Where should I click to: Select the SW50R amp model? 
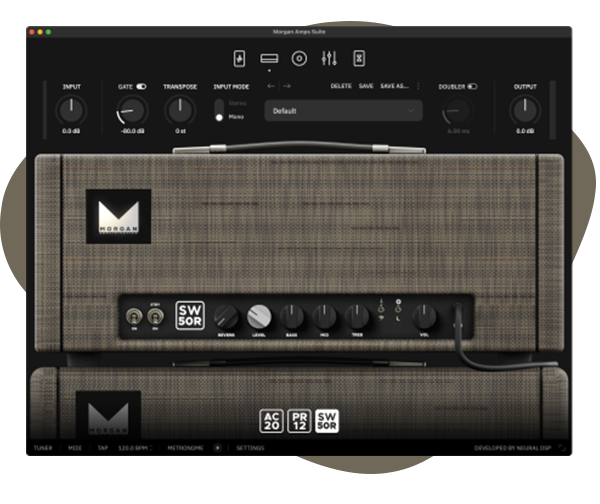[x=327, y=421]
